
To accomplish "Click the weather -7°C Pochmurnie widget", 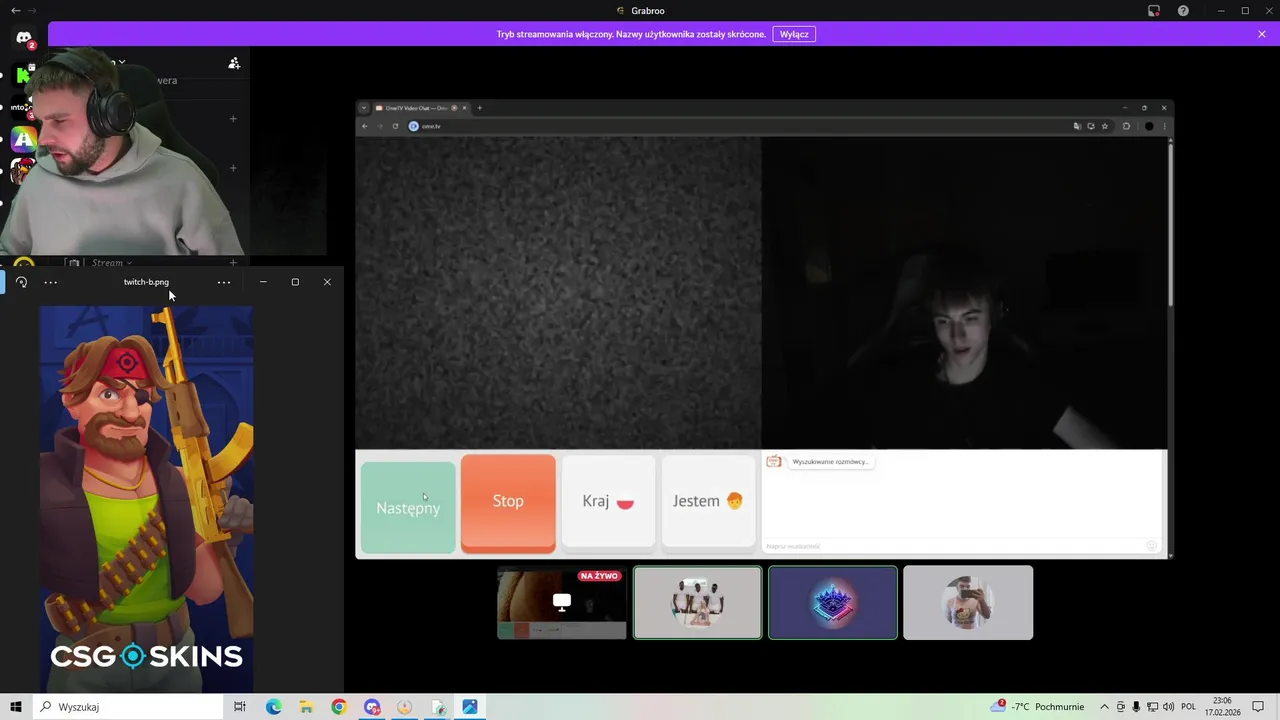I will (1037, 707).
